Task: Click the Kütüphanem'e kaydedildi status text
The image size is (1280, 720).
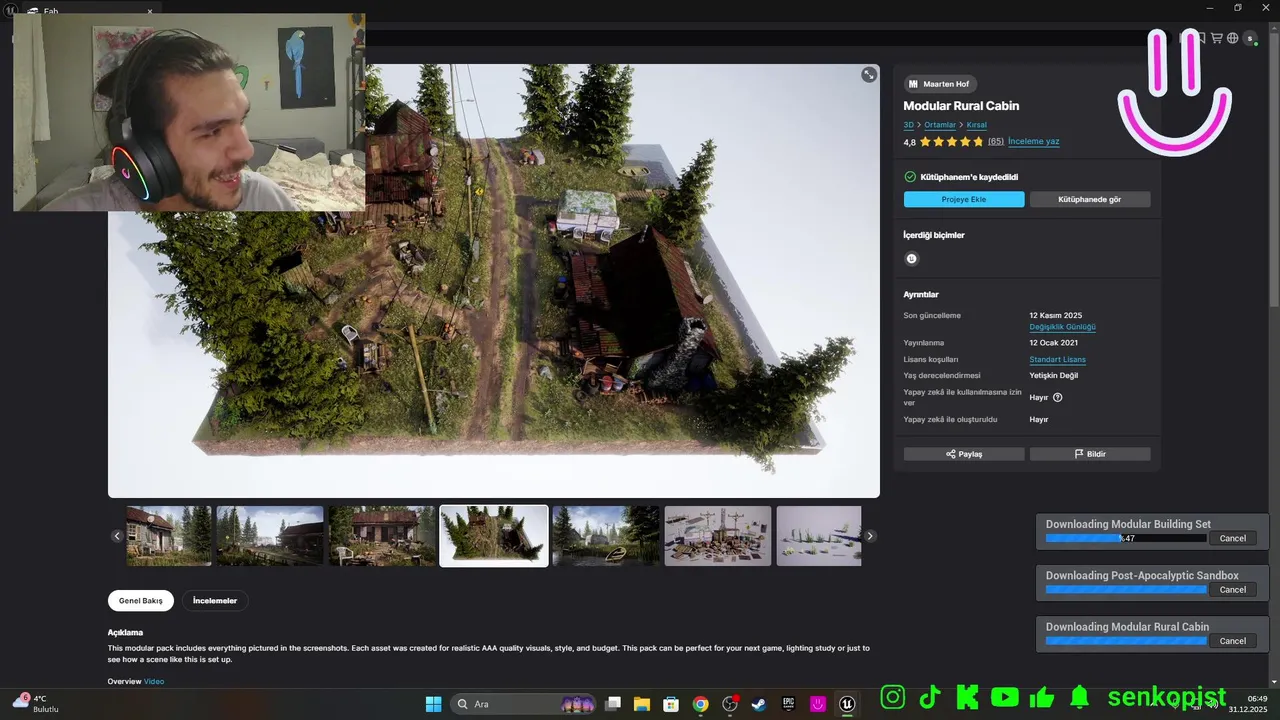Action: coord(969,177)
